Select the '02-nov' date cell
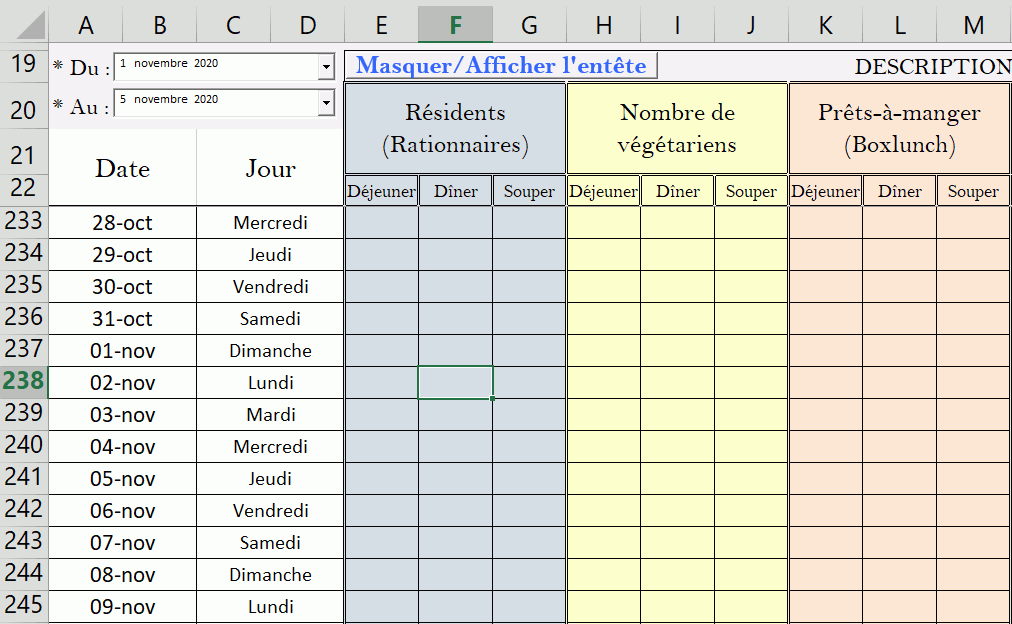1012x624 pixels. [x=123, y=383]
